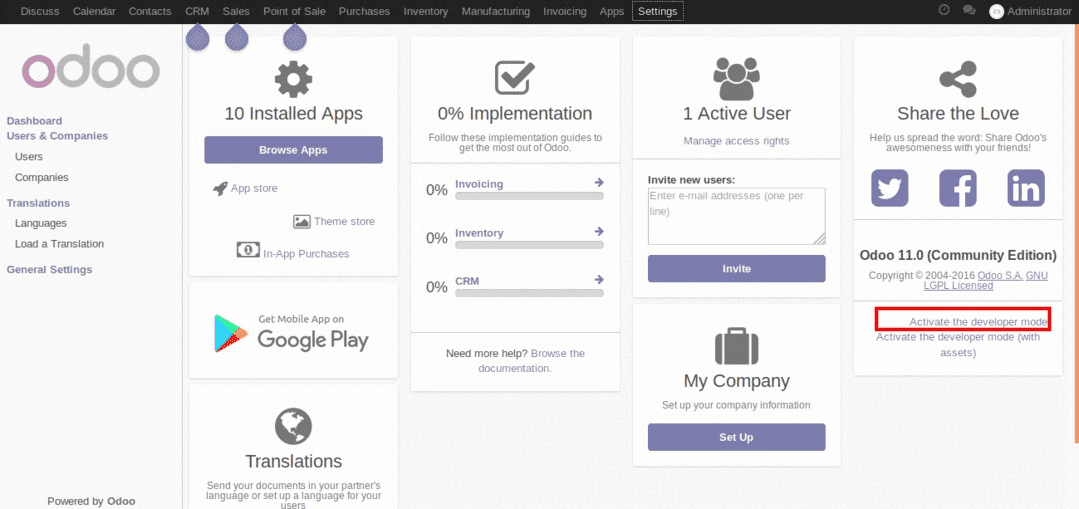Image resolution: width=1079 pixels, height=509 pixels.
Task: Click the gear icon above Installed Apps
Action: click(293, 78)
